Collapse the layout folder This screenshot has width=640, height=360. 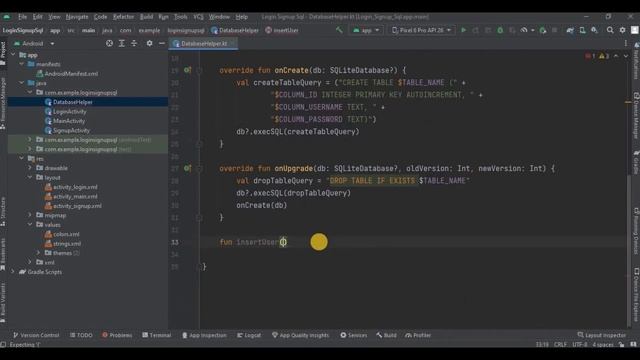[30, 177]
